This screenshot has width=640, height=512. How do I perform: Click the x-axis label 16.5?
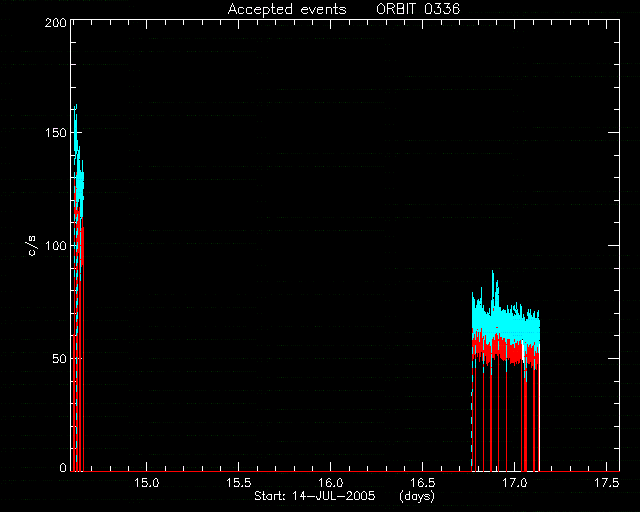[423, 483]
